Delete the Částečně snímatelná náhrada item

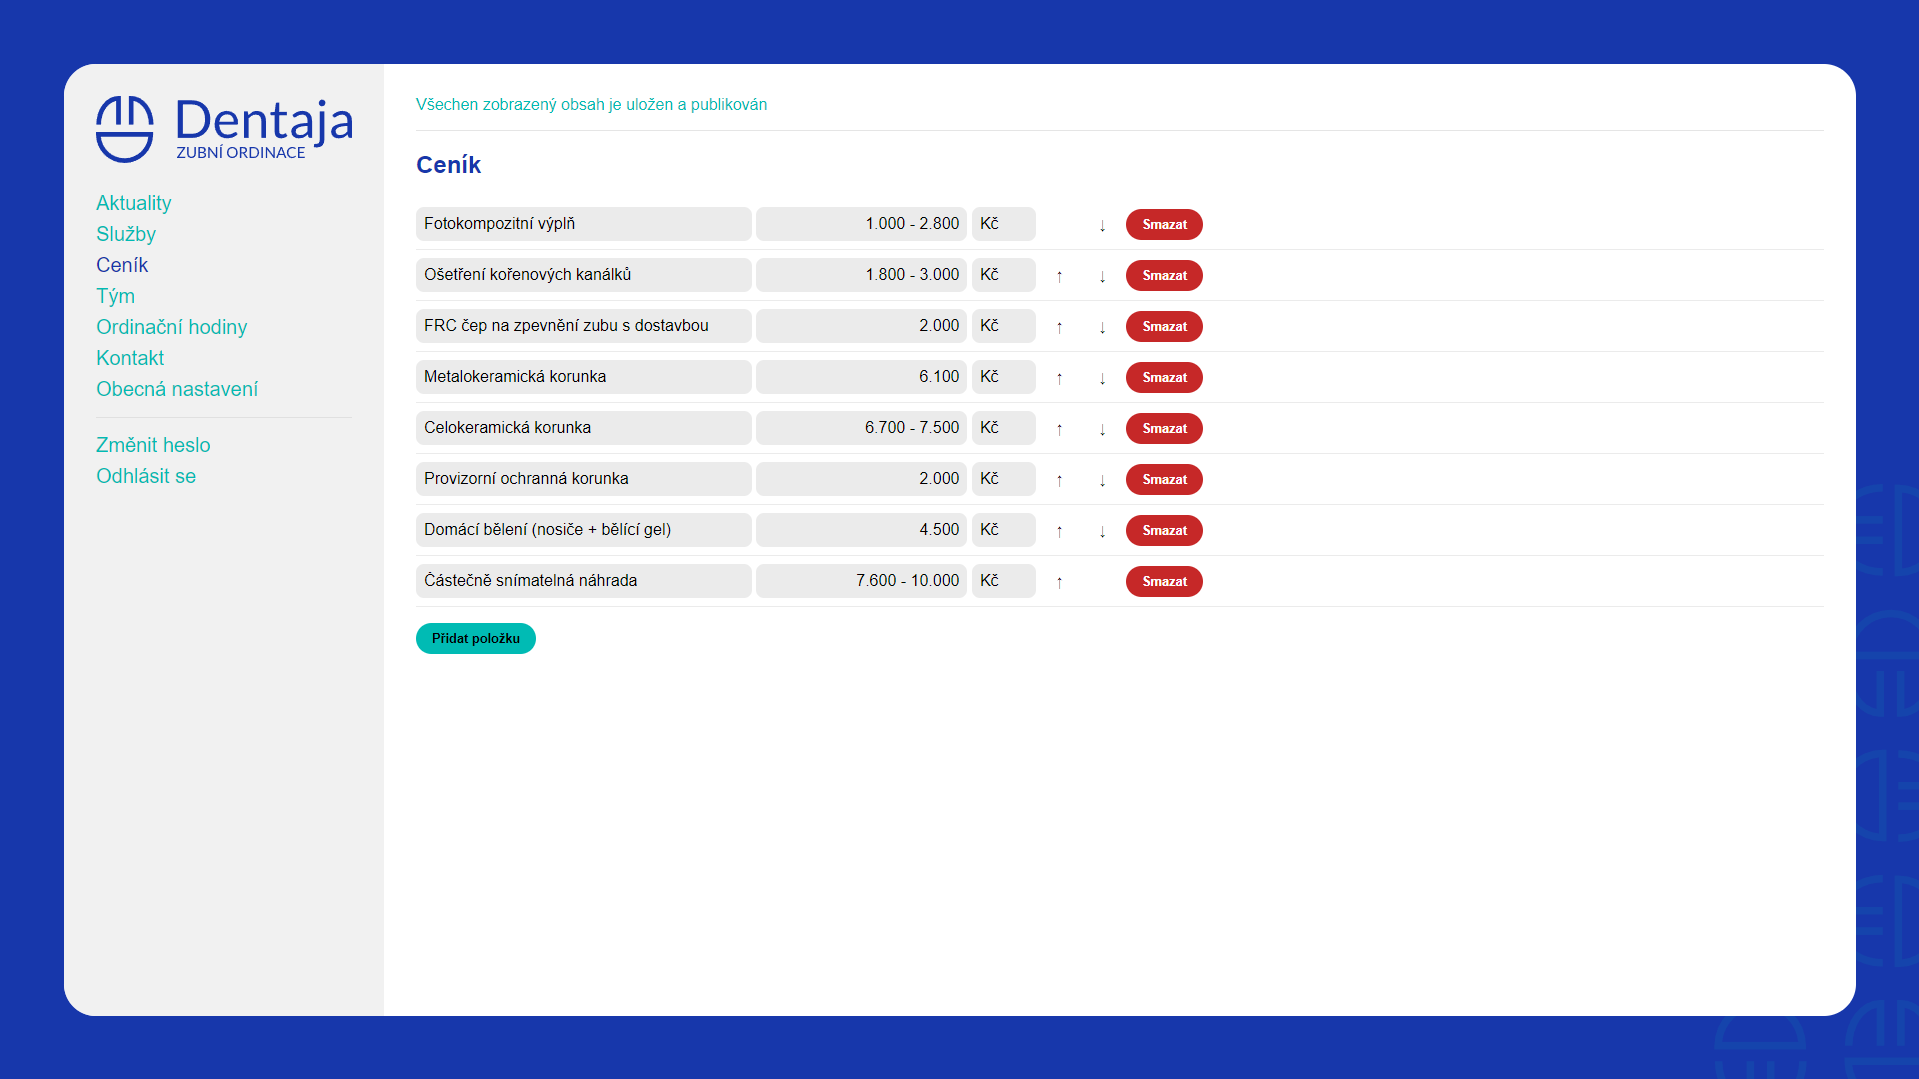[1164, 581]
